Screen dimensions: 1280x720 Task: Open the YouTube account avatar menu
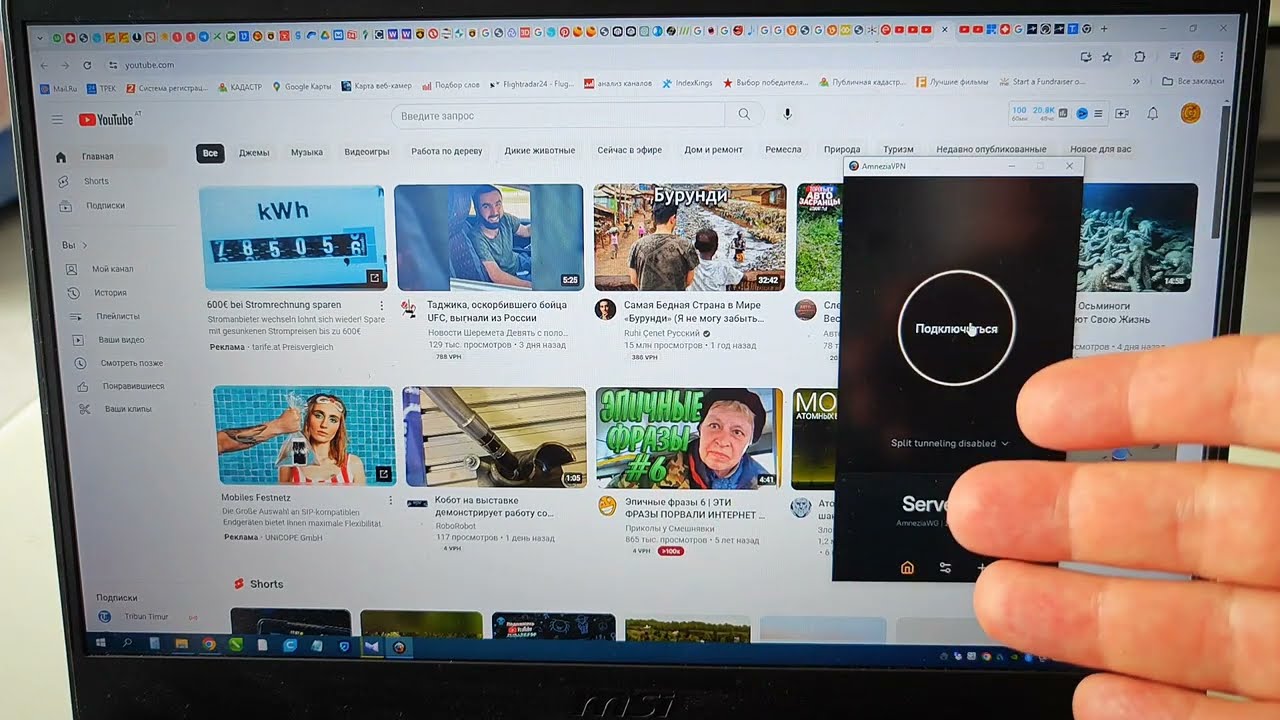pos(1190,113)
